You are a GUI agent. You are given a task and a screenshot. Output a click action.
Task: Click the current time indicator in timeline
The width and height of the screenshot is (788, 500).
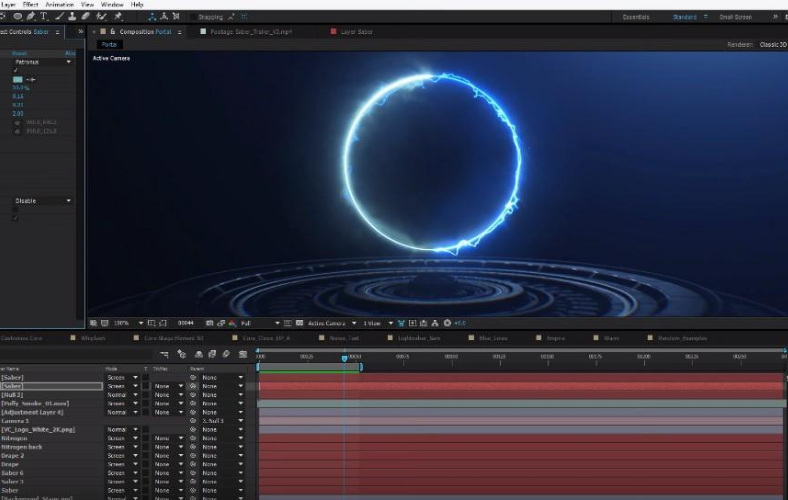point(344,358)
